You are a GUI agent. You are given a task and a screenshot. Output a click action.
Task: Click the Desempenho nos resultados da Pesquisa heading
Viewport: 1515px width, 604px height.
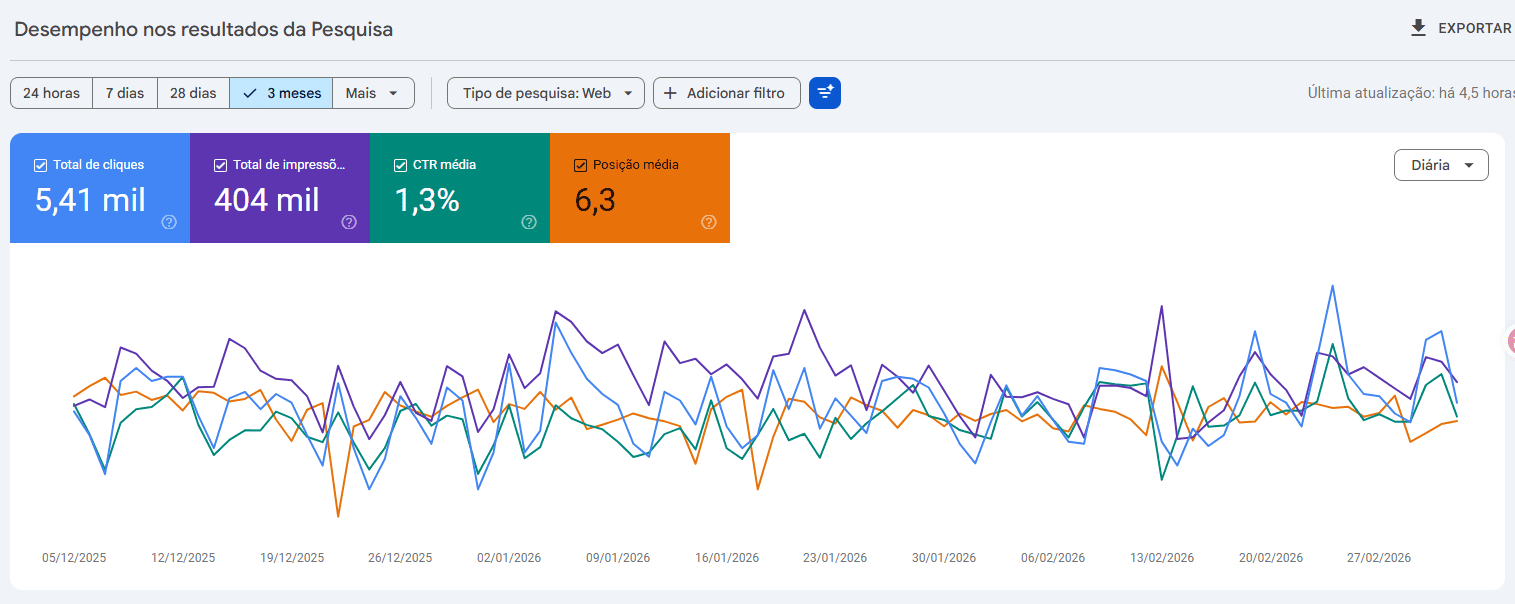pos(204,29)
